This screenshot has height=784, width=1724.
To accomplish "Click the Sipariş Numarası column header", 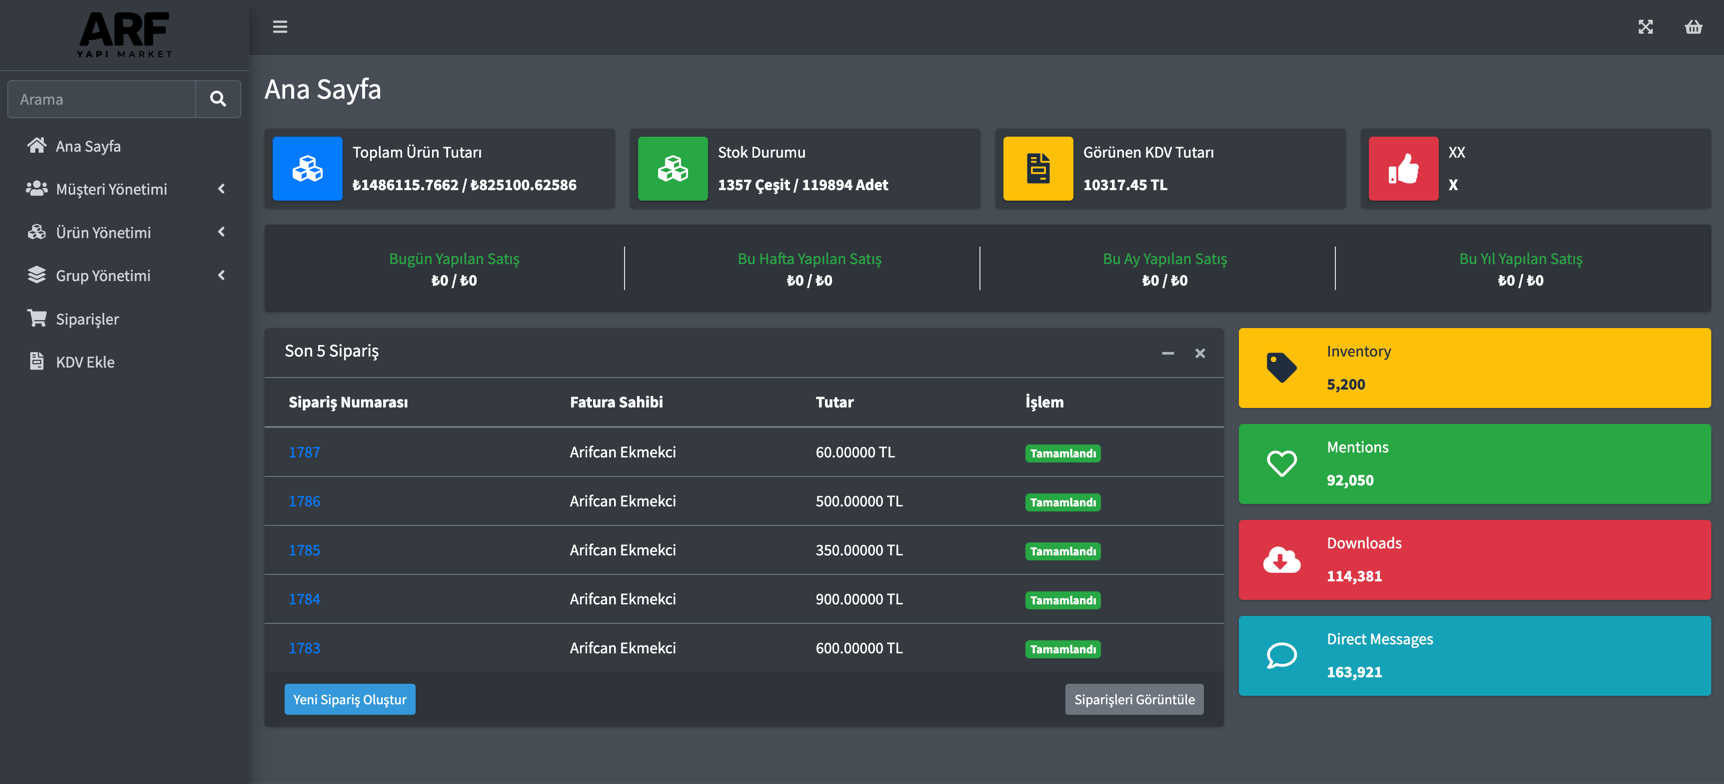I will [x=348, y=402].
